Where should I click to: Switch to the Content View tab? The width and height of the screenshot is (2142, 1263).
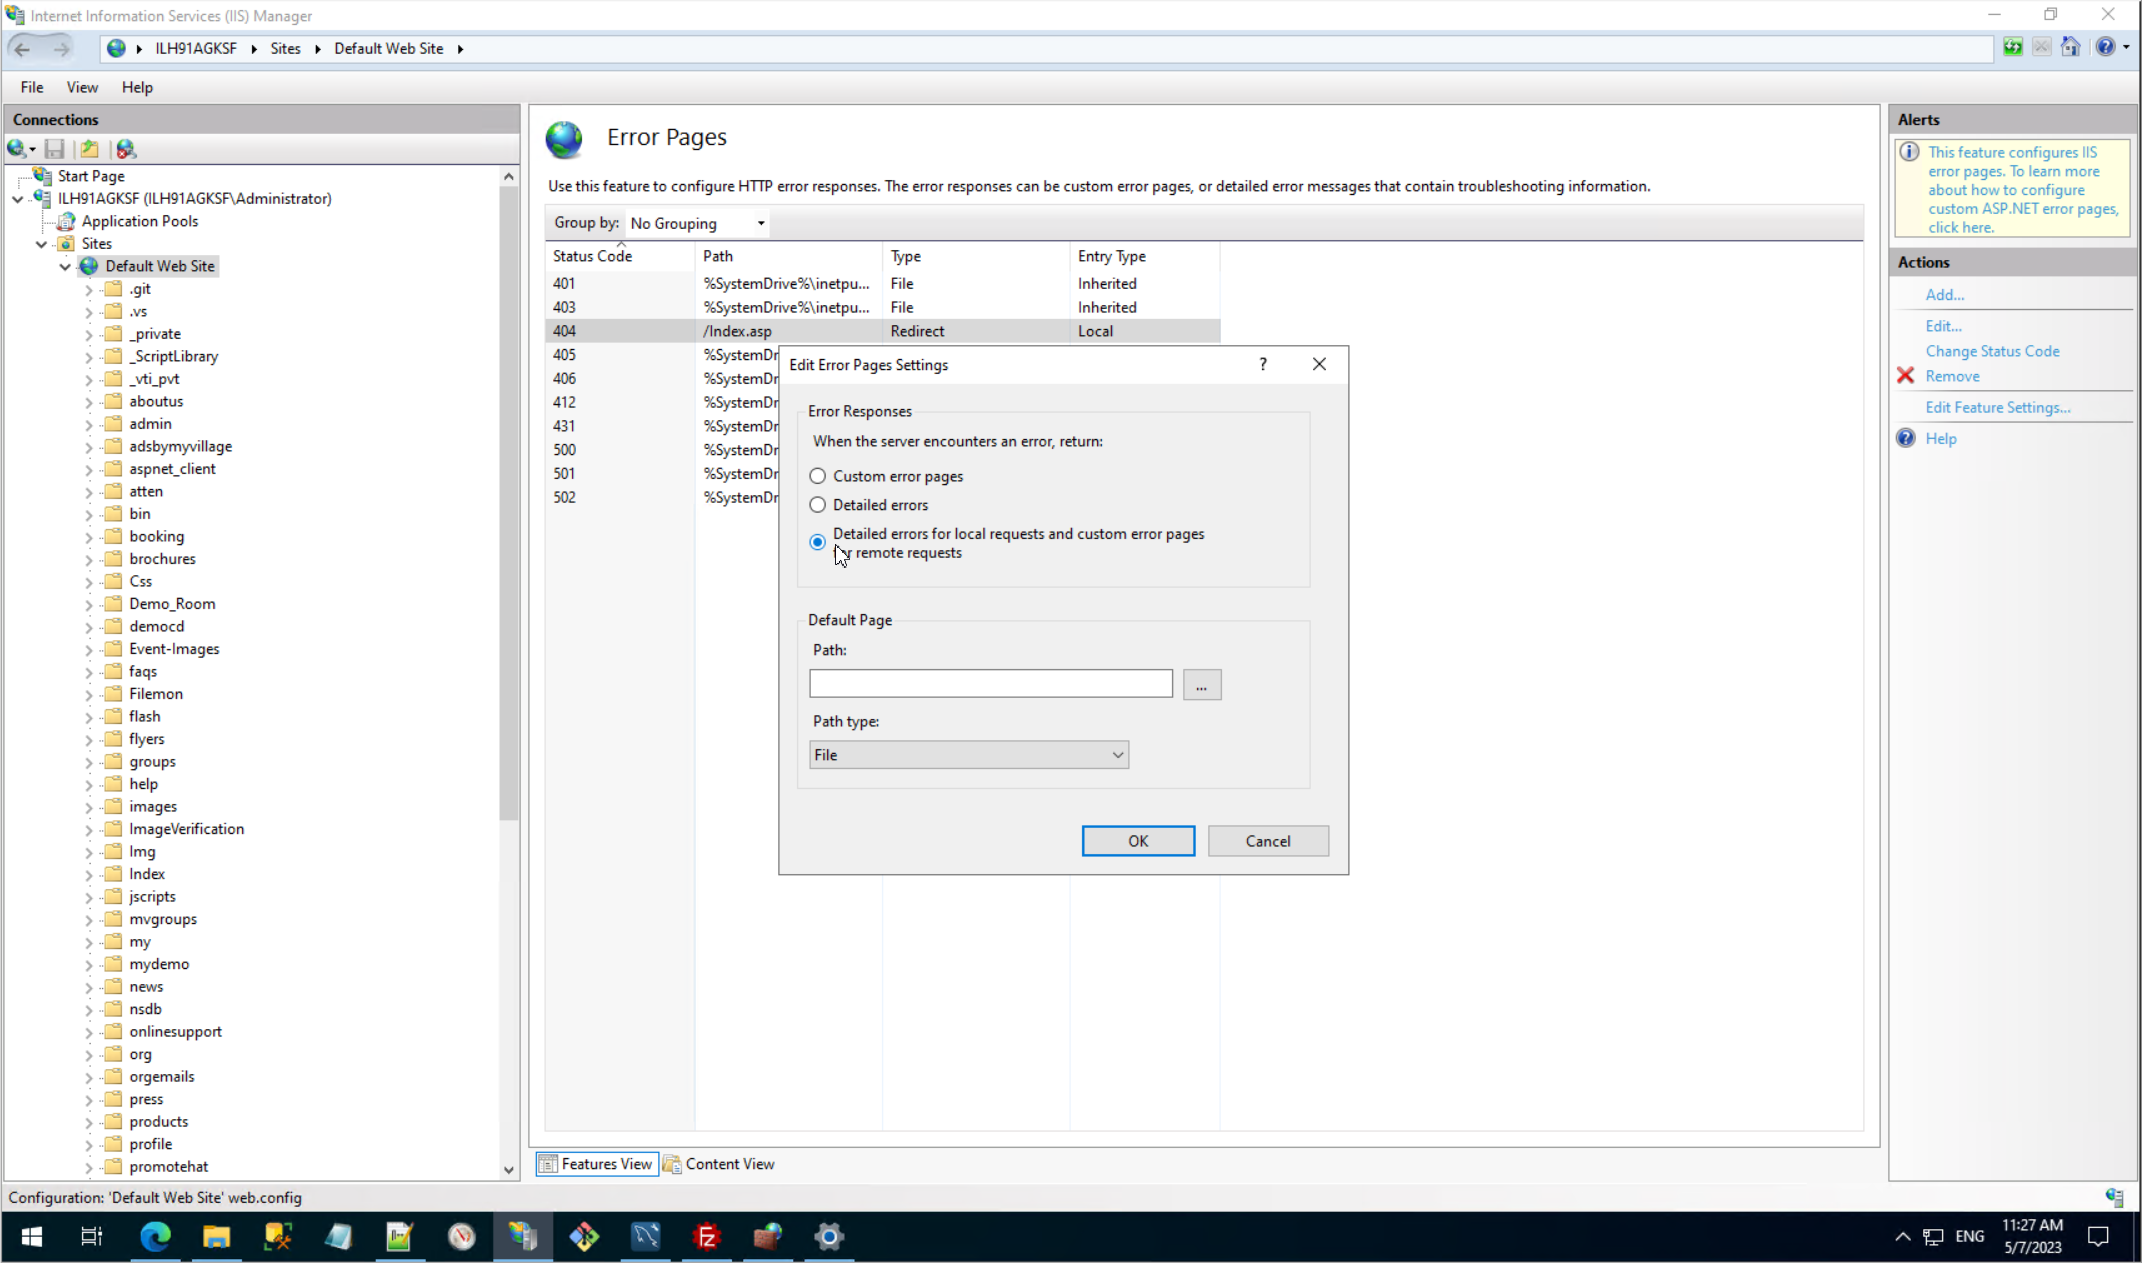pyautogui.click(x=719, y=1164)
